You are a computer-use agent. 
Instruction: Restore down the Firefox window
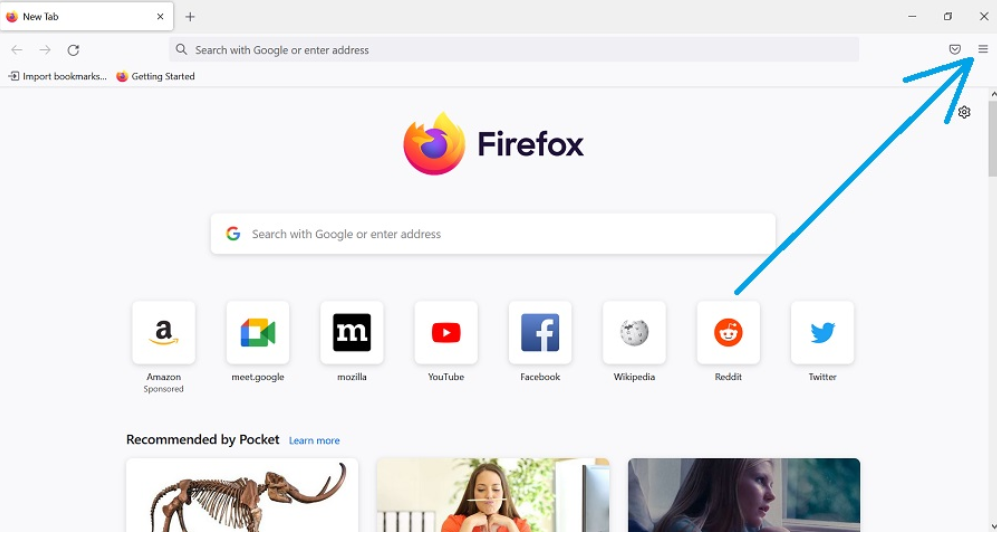947,17
